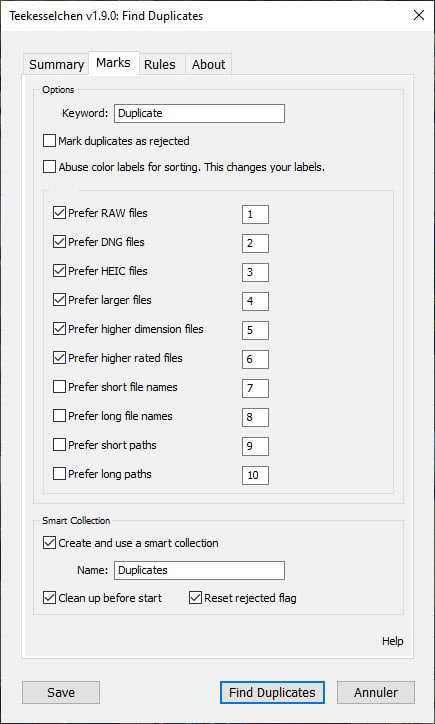
Task: Uncheck Prefer DNG files
Action: point(59,241)
